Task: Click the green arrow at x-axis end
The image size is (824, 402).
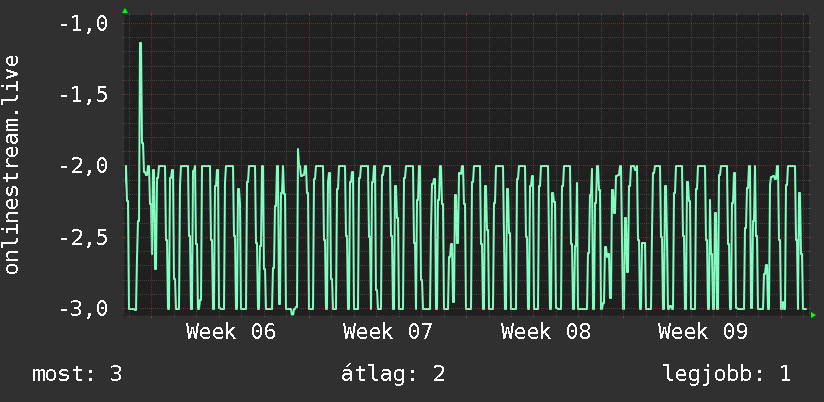Action: click(813, 315)
